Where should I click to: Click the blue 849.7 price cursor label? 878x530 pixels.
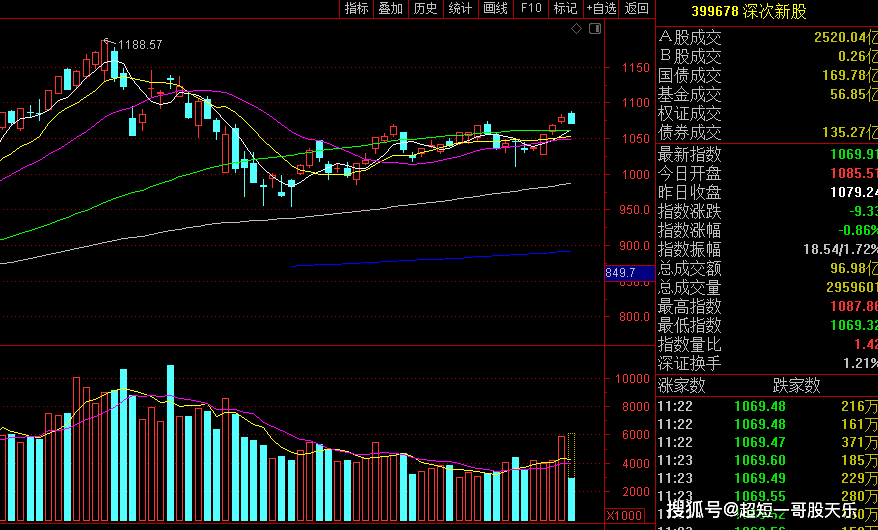pos(630,273)
